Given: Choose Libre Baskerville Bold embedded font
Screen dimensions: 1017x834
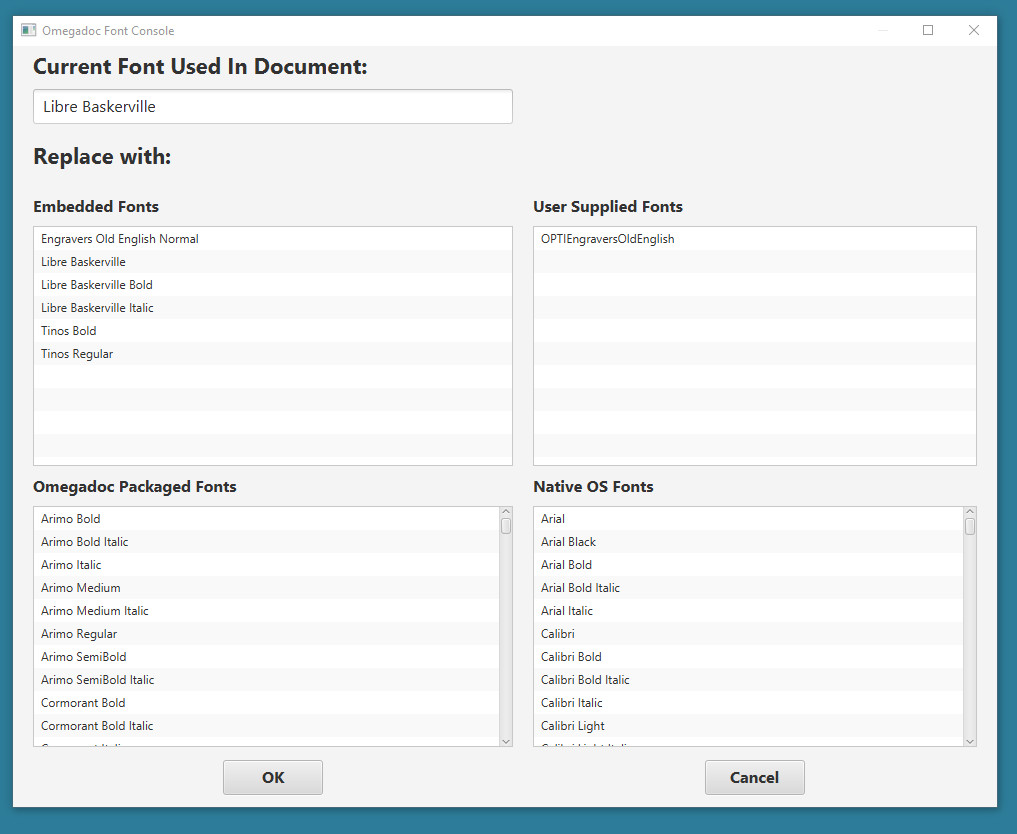Looking at the screenshot, I should pyautogui.click(x=273, y=285).
